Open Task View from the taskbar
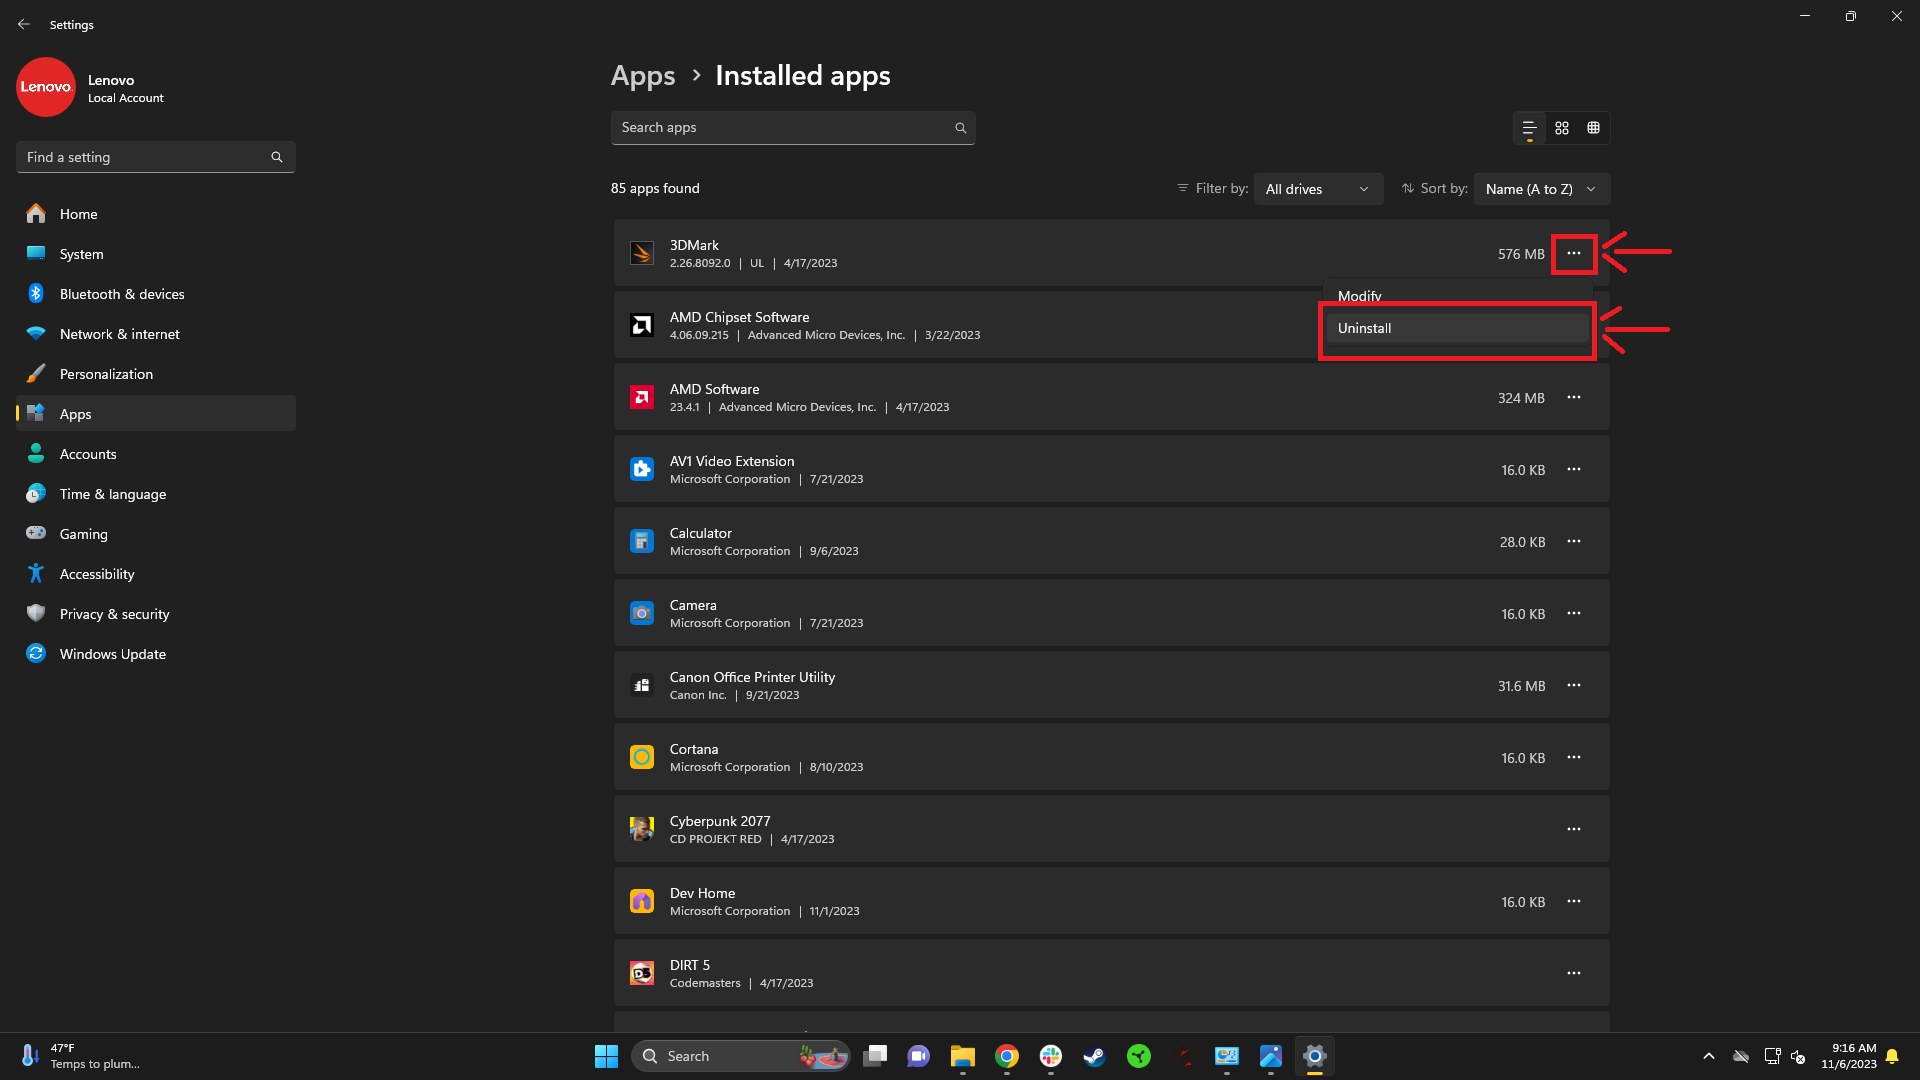Image resolution: width=1920 pixels, height=1080 pixels. click(x=875, y=1056)
